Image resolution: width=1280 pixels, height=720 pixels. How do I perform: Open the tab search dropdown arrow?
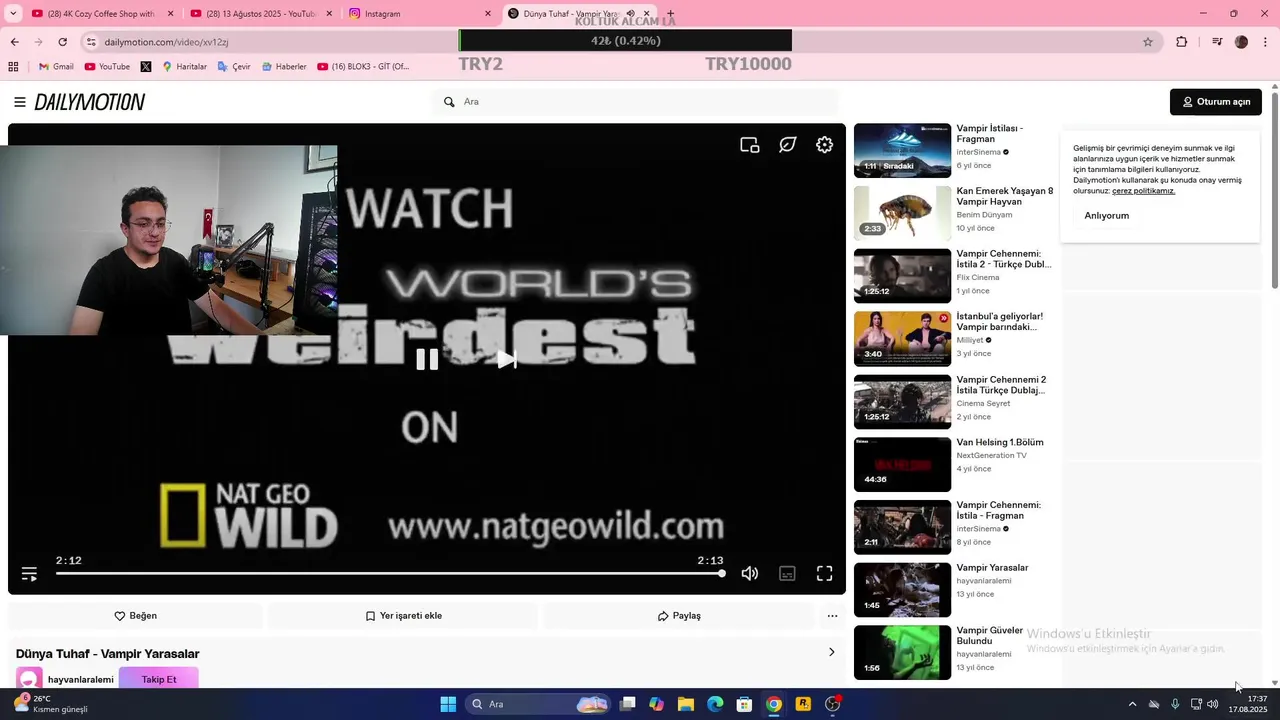coord(13,13)
